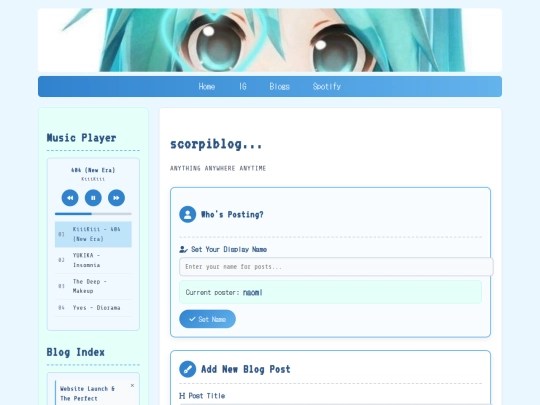Viewport: 540px width, 405px height.
Task: Click the heading icon beside Post Title
Action: pyautogui.click(x=182, y=396)
